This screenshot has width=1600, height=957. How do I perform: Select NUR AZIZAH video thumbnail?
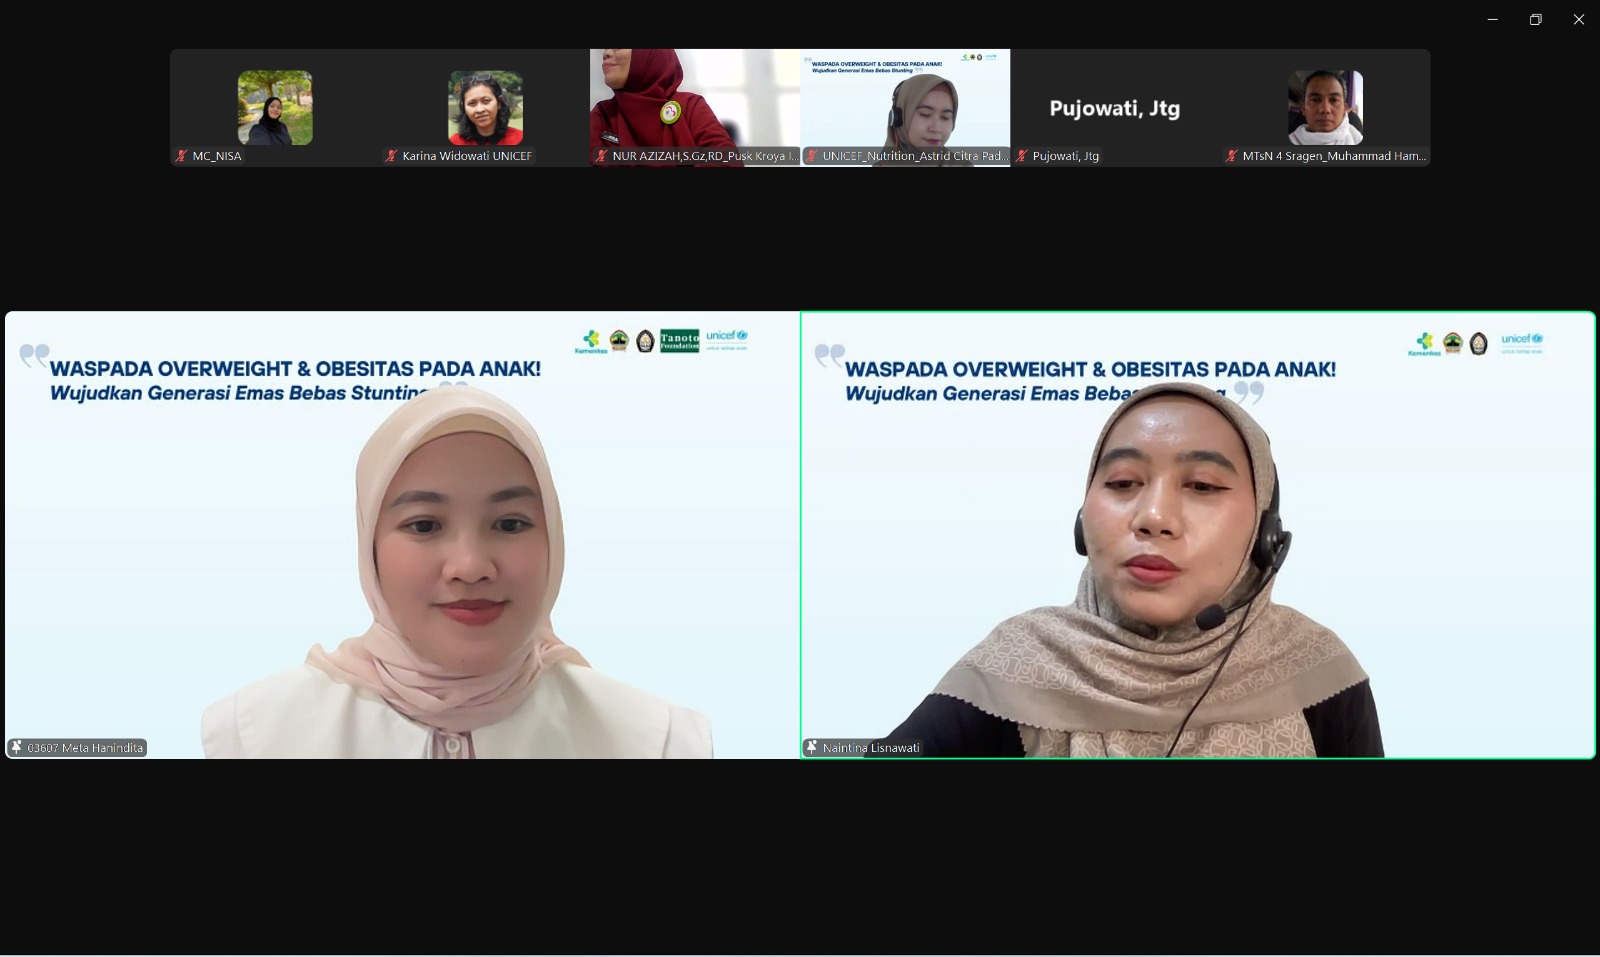click(x=694, y=100)
